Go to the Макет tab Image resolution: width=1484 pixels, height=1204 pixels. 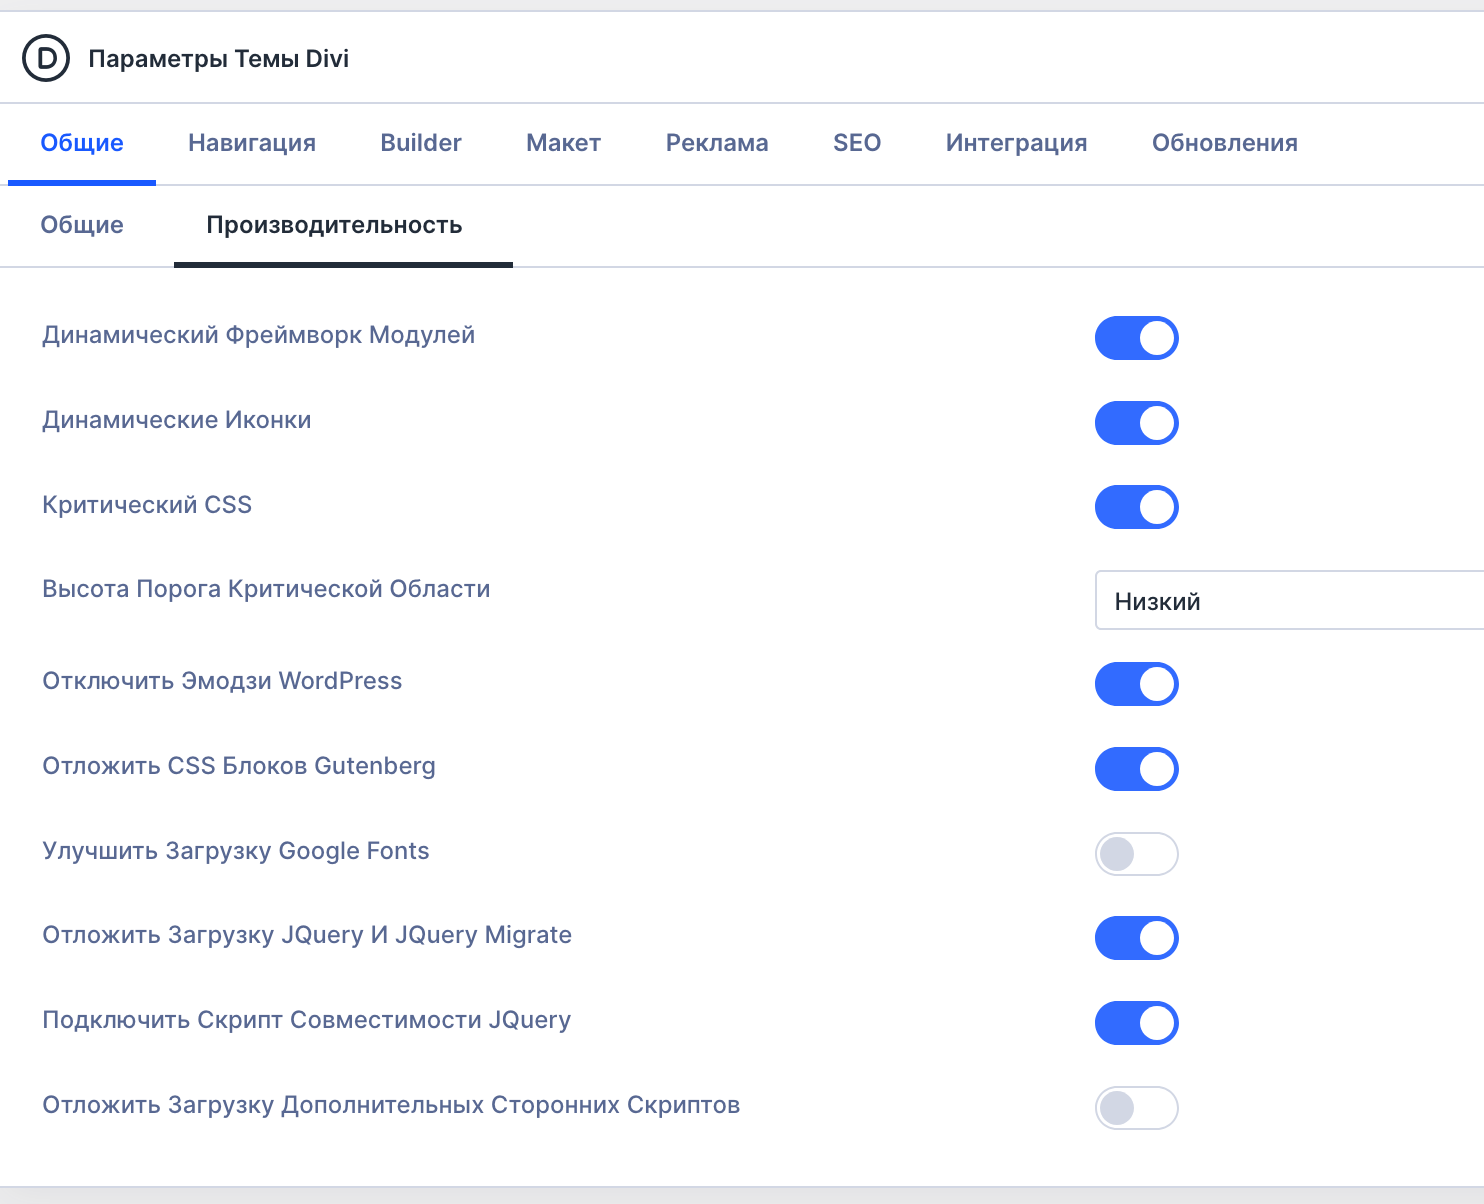(x=563, y=143)
